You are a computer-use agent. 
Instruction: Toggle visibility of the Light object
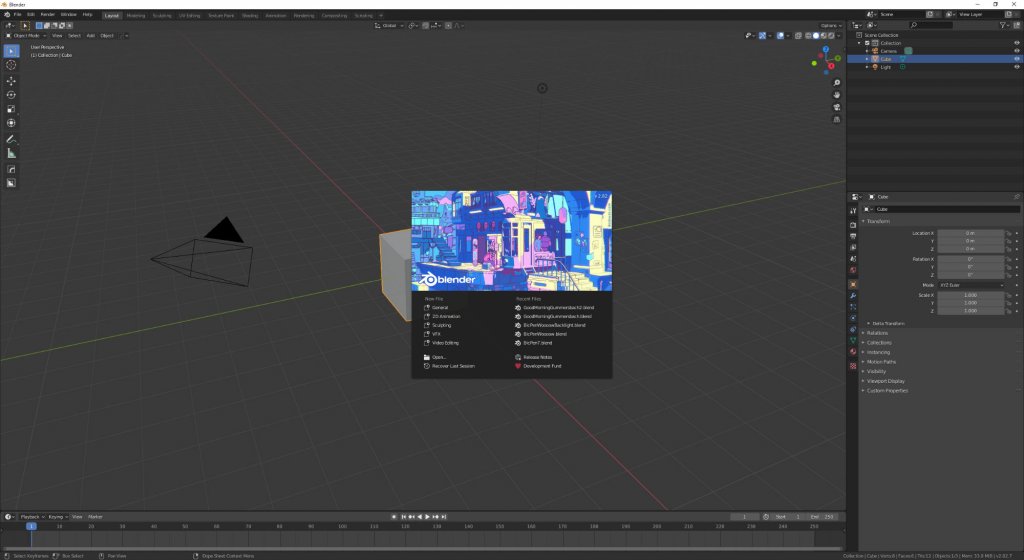coord(1016,67)
